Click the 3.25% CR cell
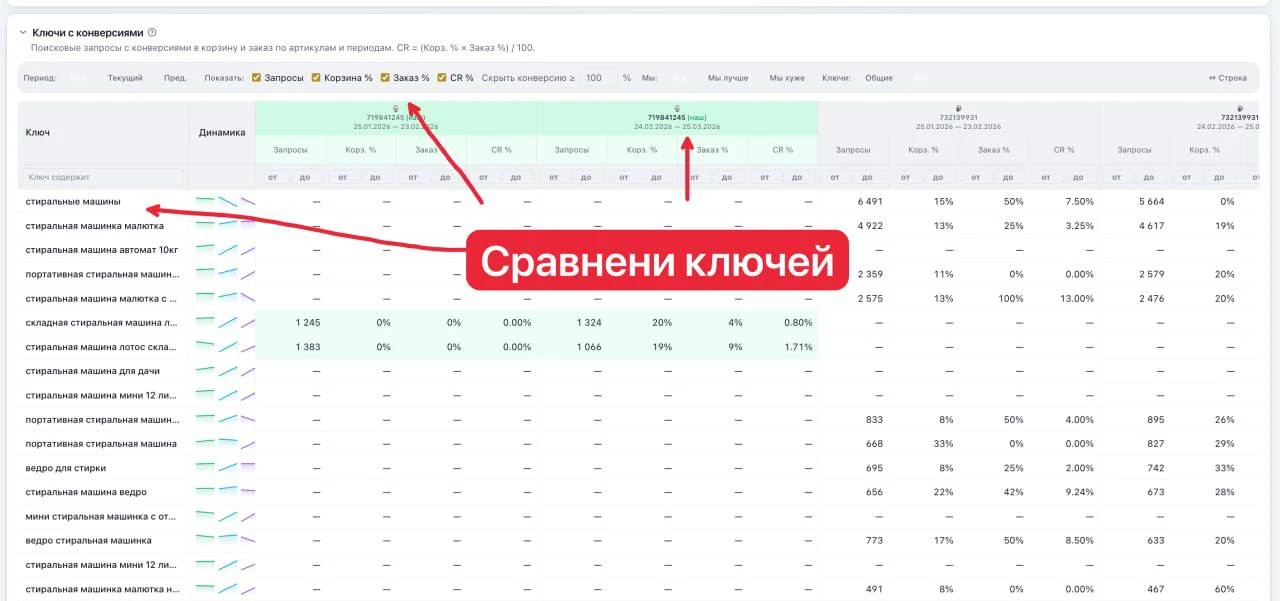 (x=1080, y=226)
